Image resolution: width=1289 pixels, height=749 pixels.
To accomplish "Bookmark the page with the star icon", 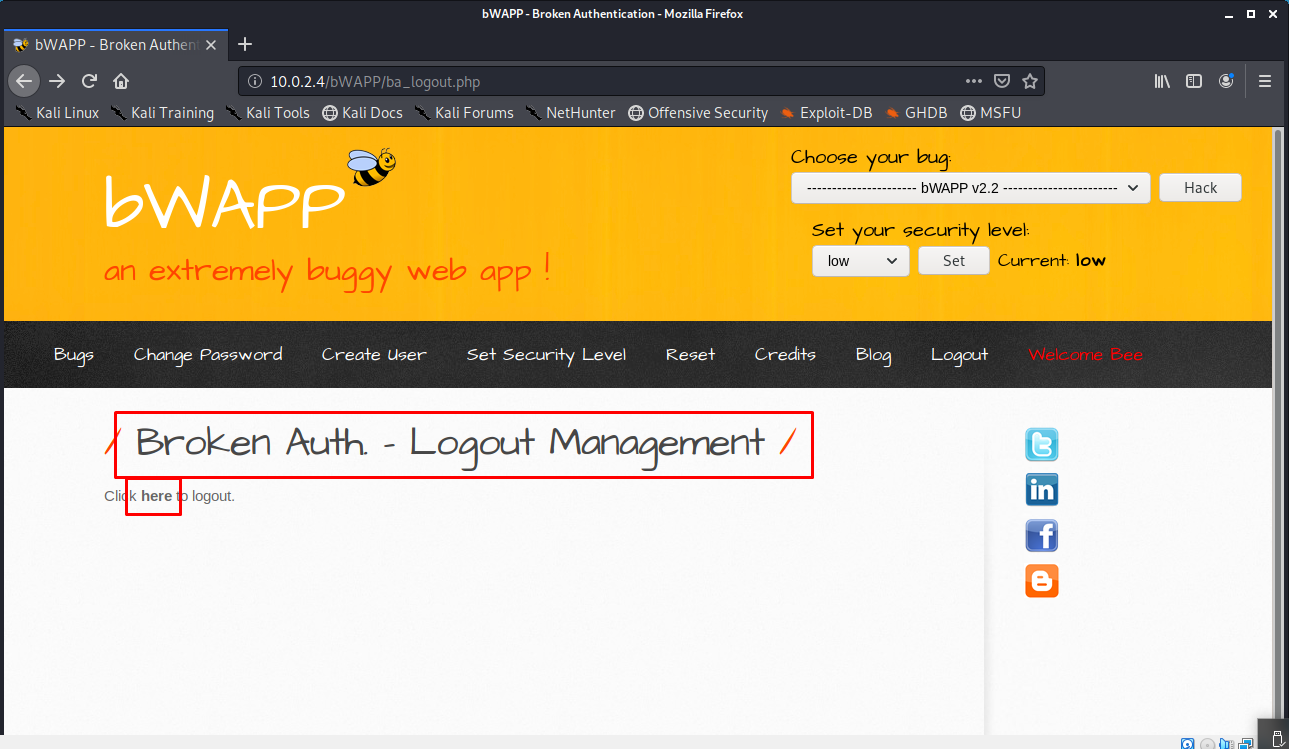I will (x=1030, y=81).
